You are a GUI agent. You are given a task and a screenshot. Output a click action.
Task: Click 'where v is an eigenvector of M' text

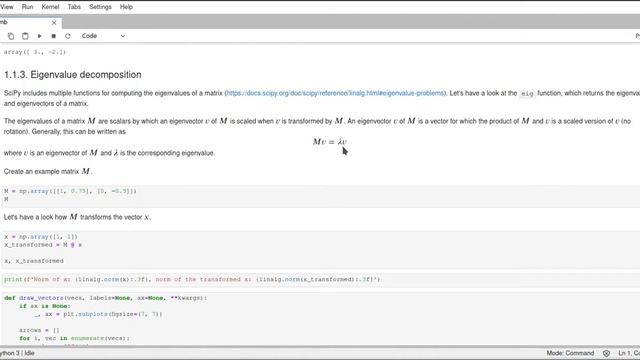pos(109,153)
